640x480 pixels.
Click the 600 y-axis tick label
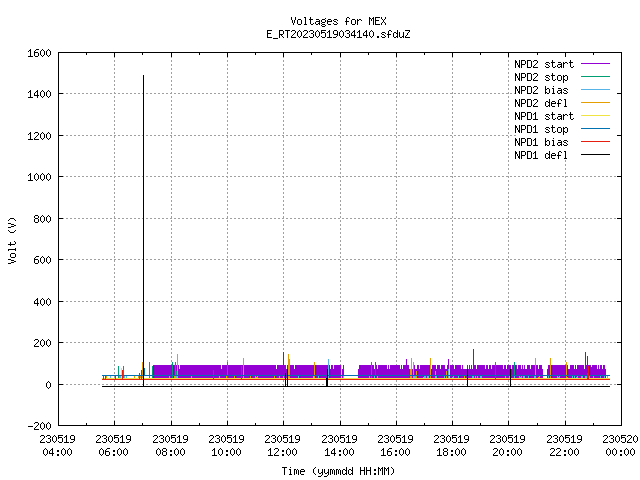(x=42, y=260)
